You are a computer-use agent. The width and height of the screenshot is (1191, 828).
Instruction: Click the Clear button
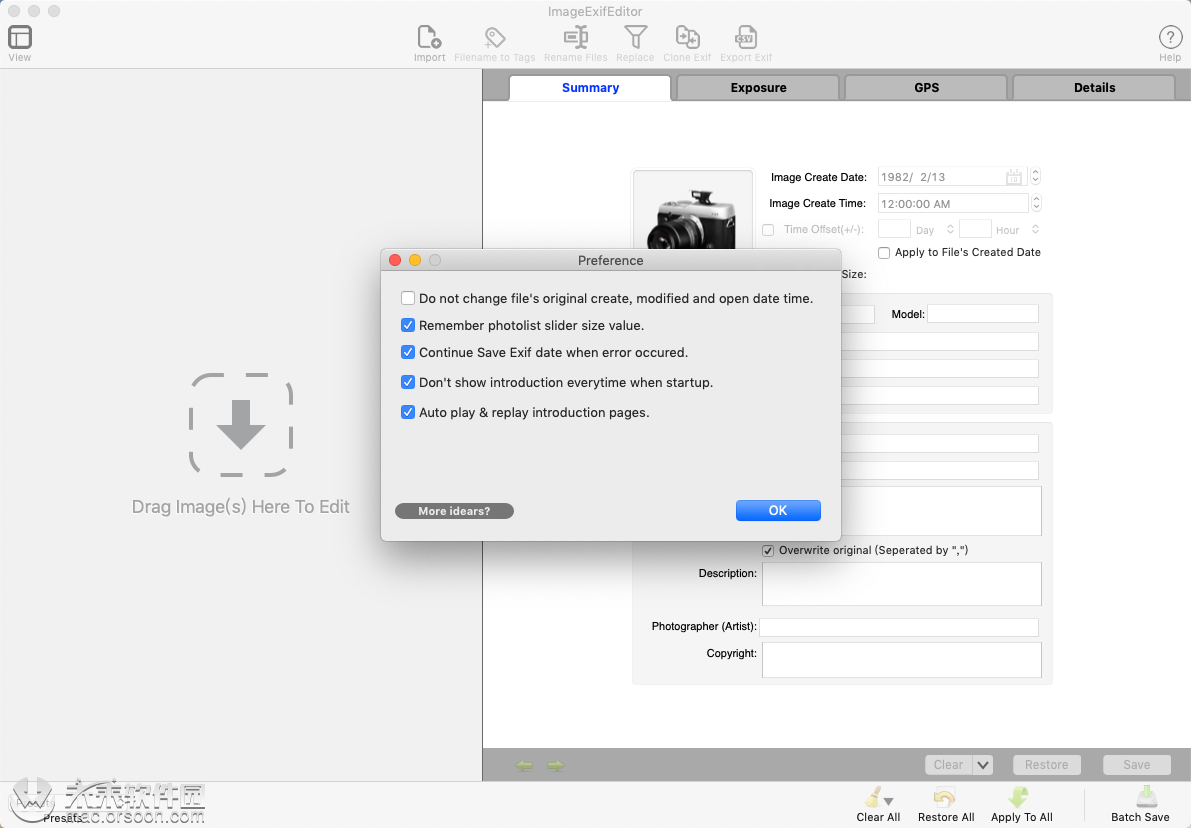pos(949,765)
